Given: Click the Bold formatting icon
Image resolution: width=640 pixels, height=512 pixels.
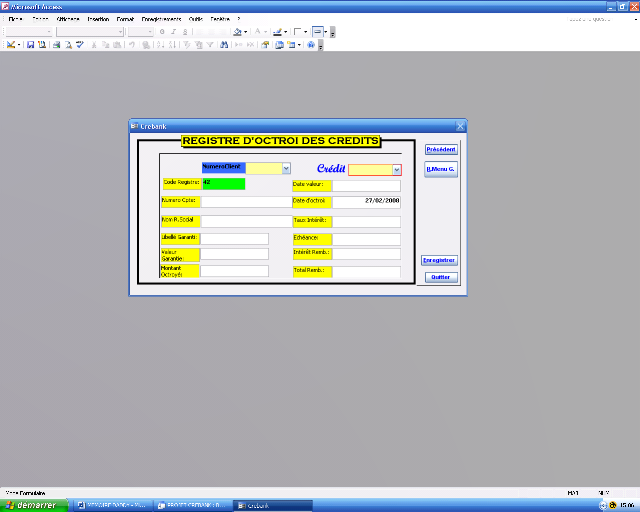Looking at the screenshot, I should [162, 32].
